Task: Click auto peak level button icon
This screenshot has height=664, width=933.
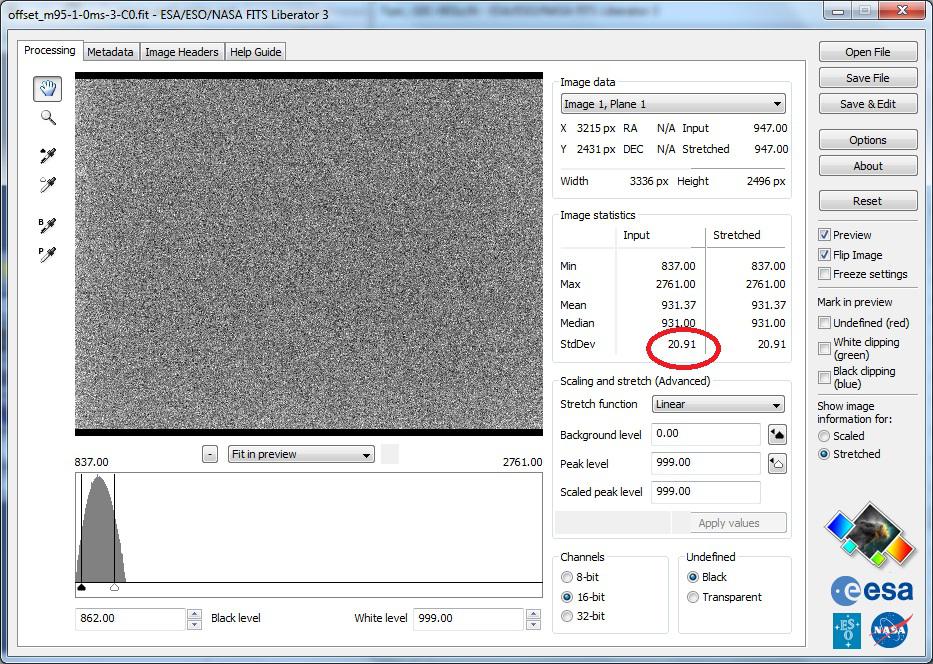Action: pos(777,463)
